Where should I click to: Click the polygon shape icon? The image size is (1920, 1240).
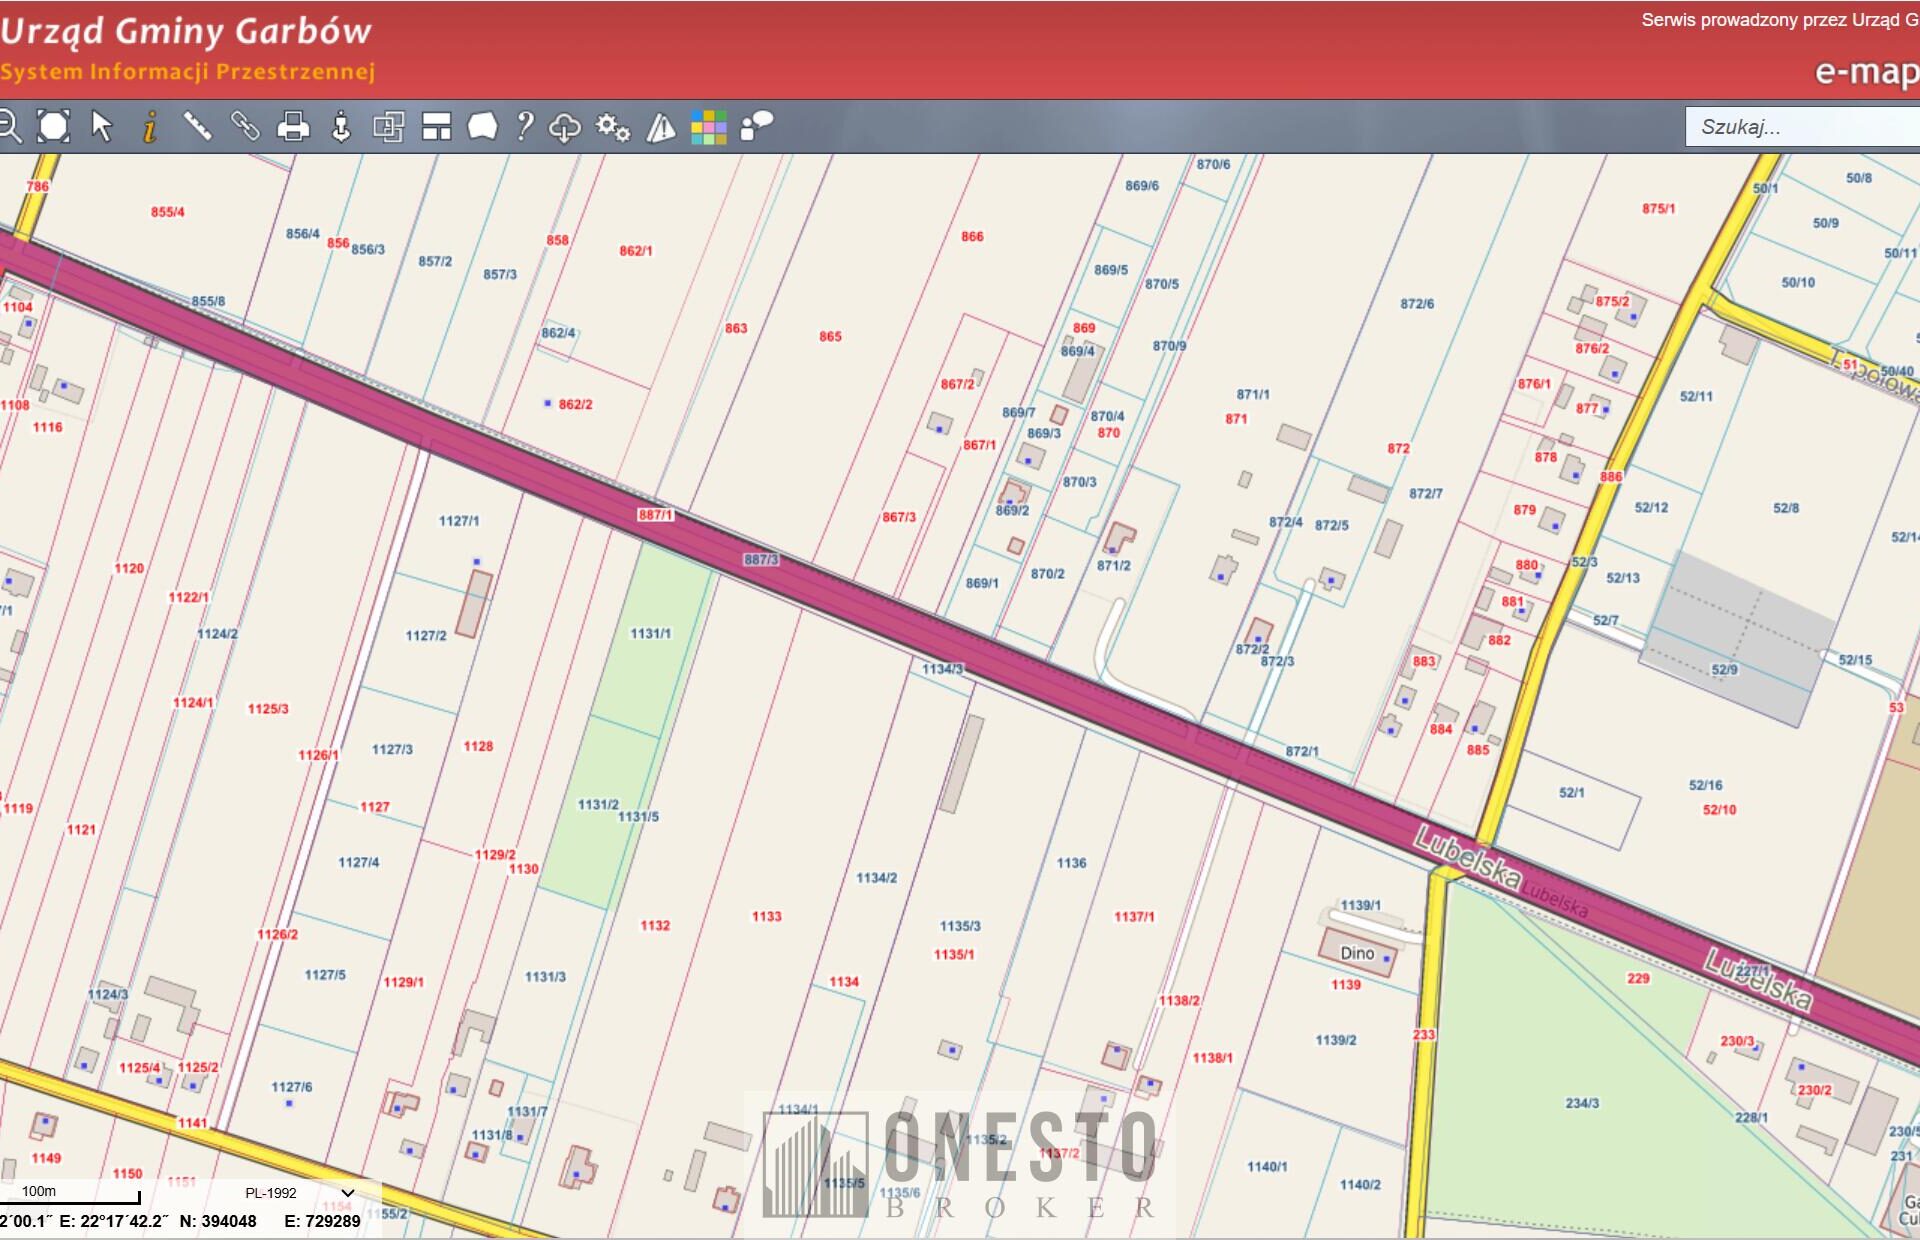pos(483,127)
